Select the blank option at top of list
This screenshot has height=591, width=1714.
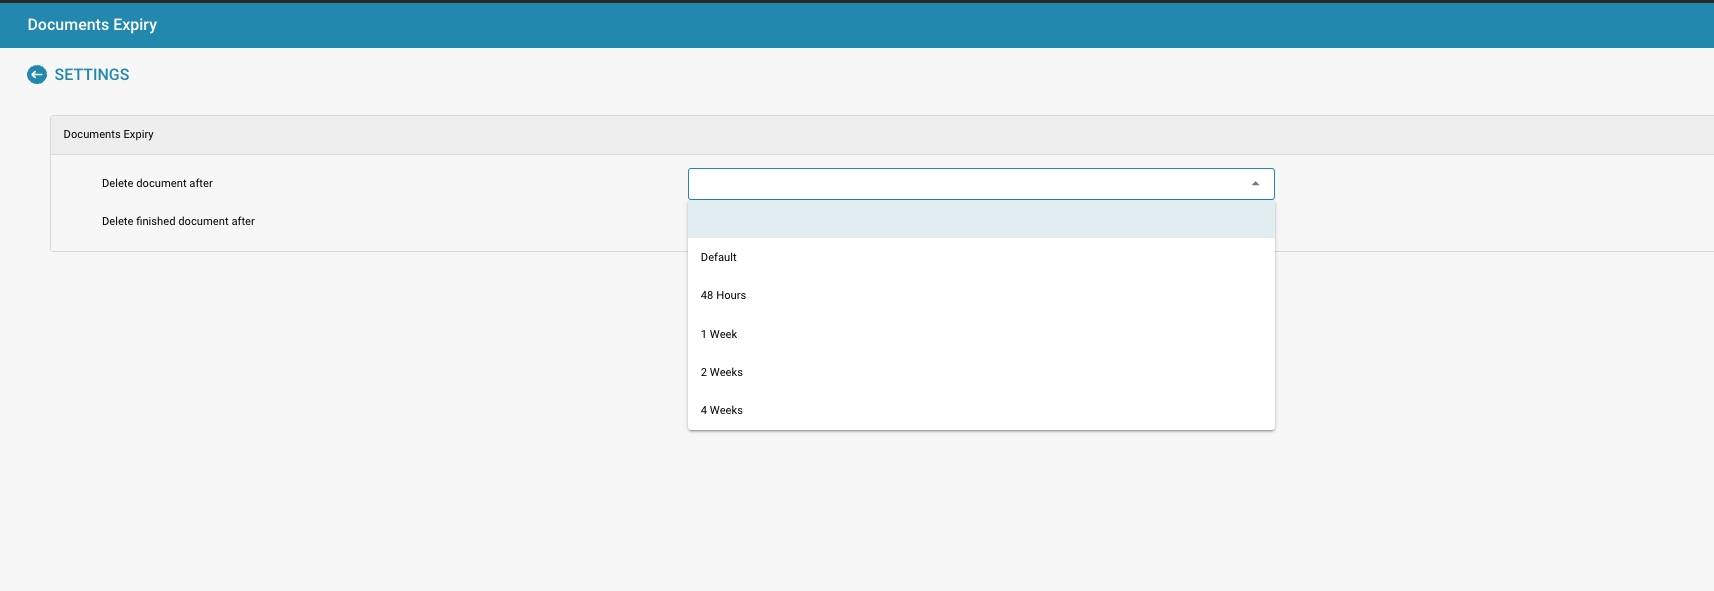pos(980,220)
